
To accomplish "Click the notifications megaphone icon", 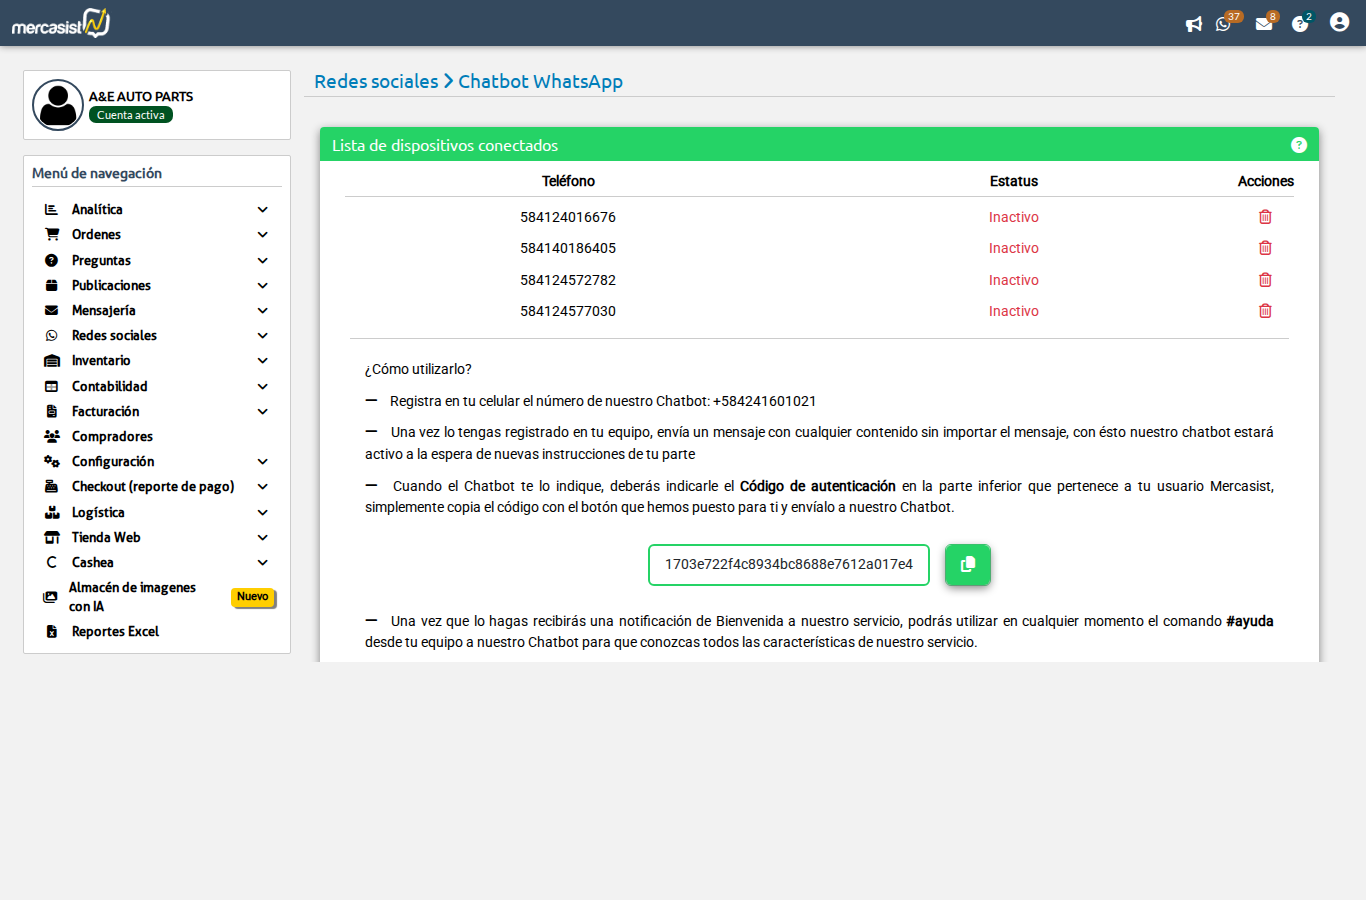I will [1194, 24].
